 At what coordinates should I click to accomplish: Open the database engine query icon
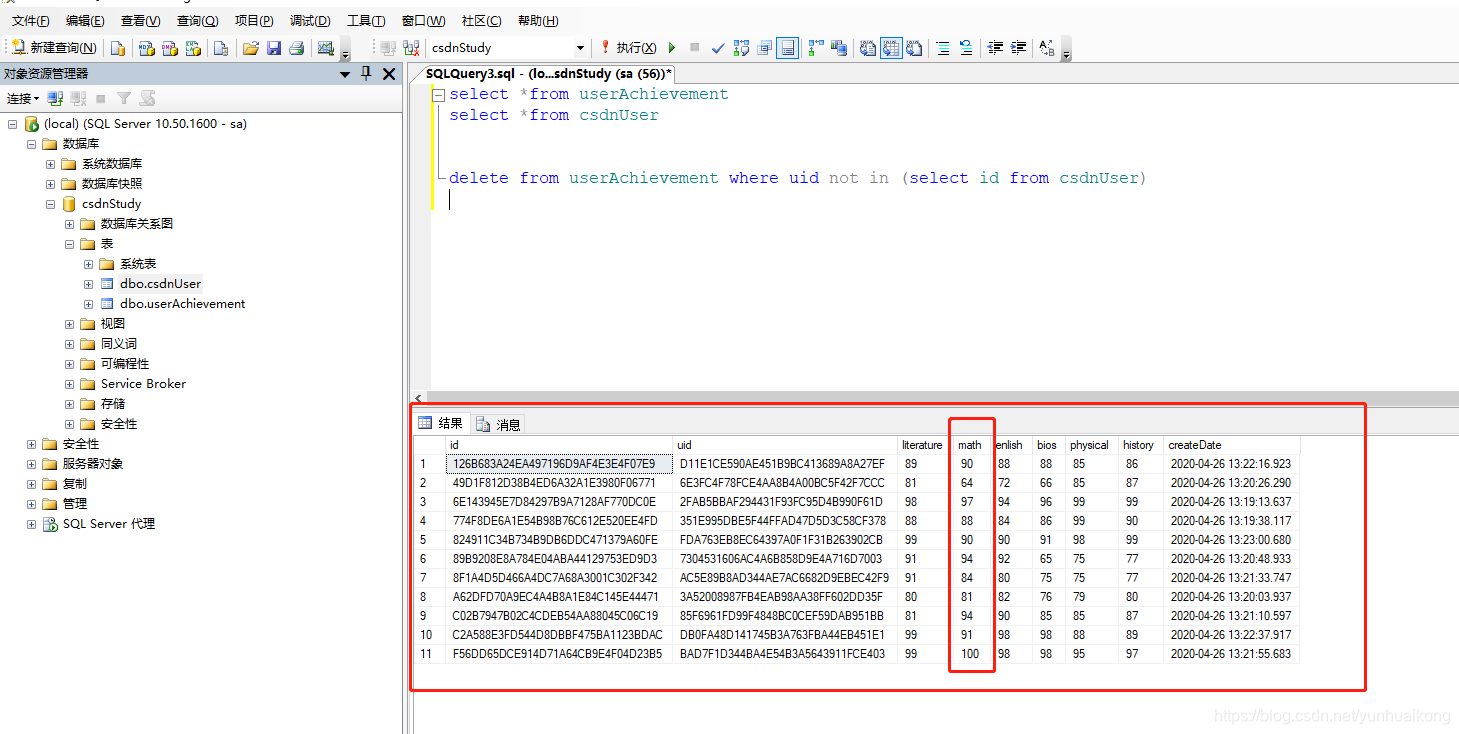(x=120, y=47)
